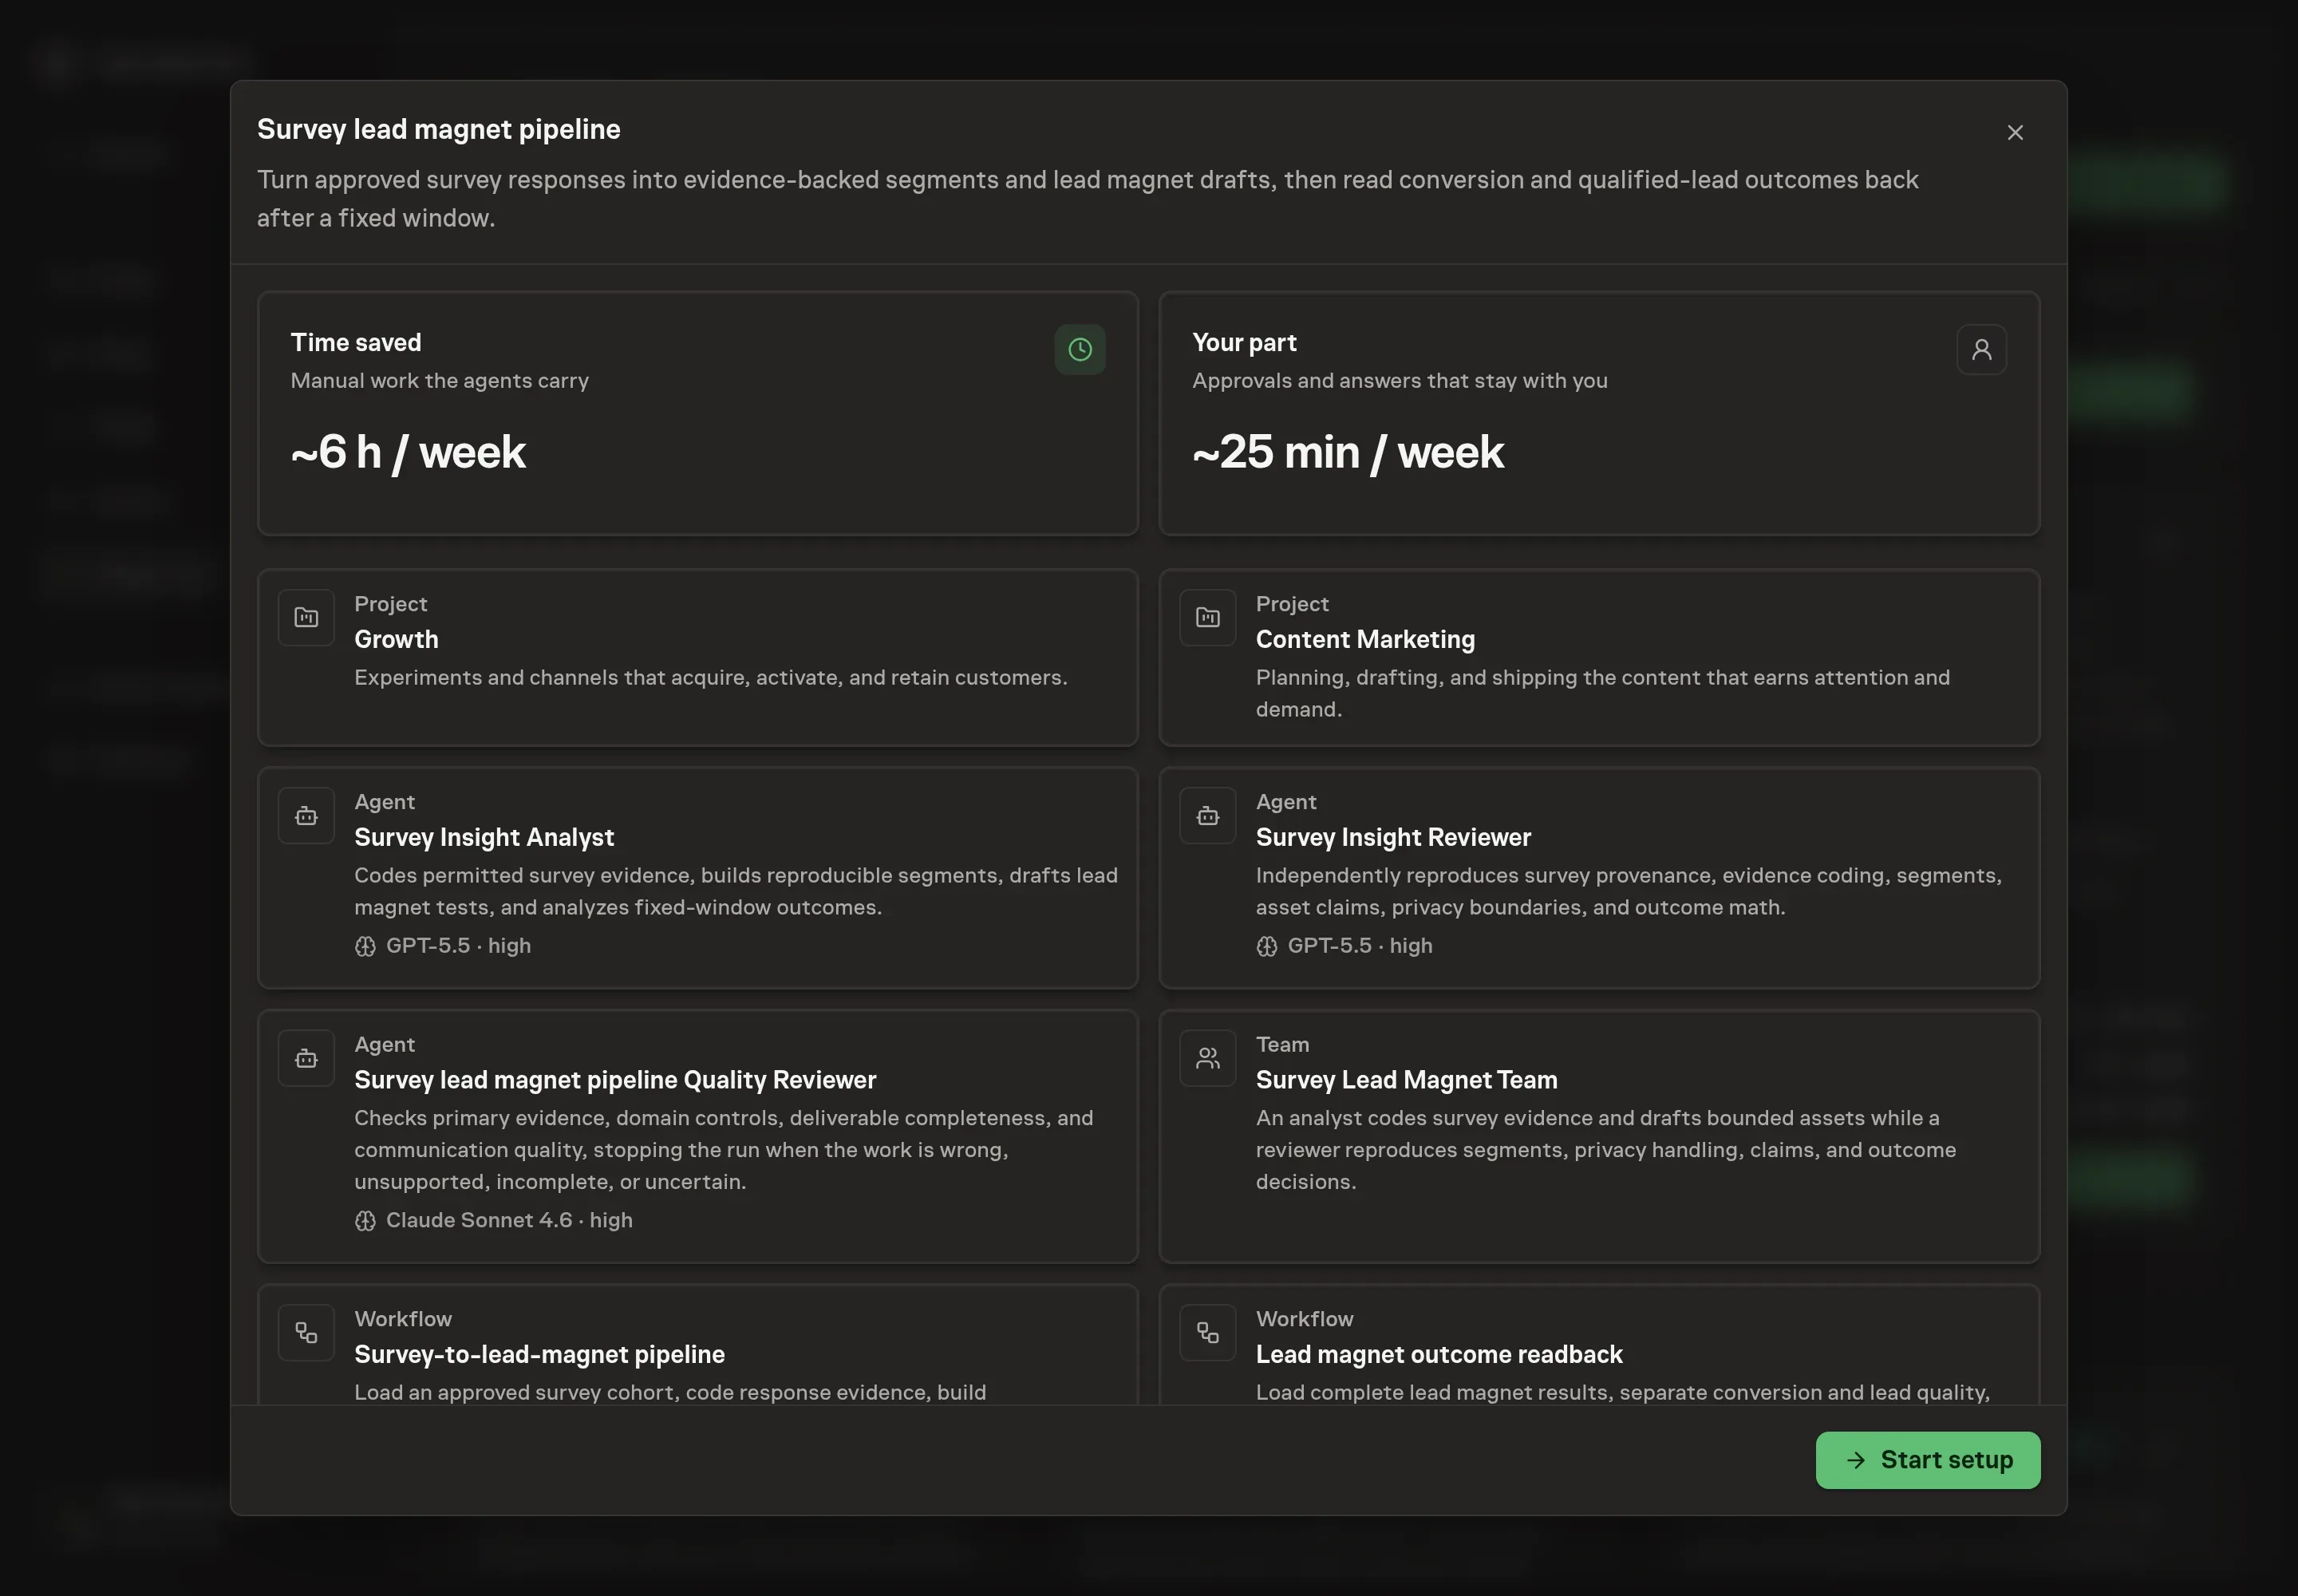The width and height of the screenshot is (2298, 1596).
Task: Open the Survey Insight Reviewer agent title
Action: coord(1393,837)
